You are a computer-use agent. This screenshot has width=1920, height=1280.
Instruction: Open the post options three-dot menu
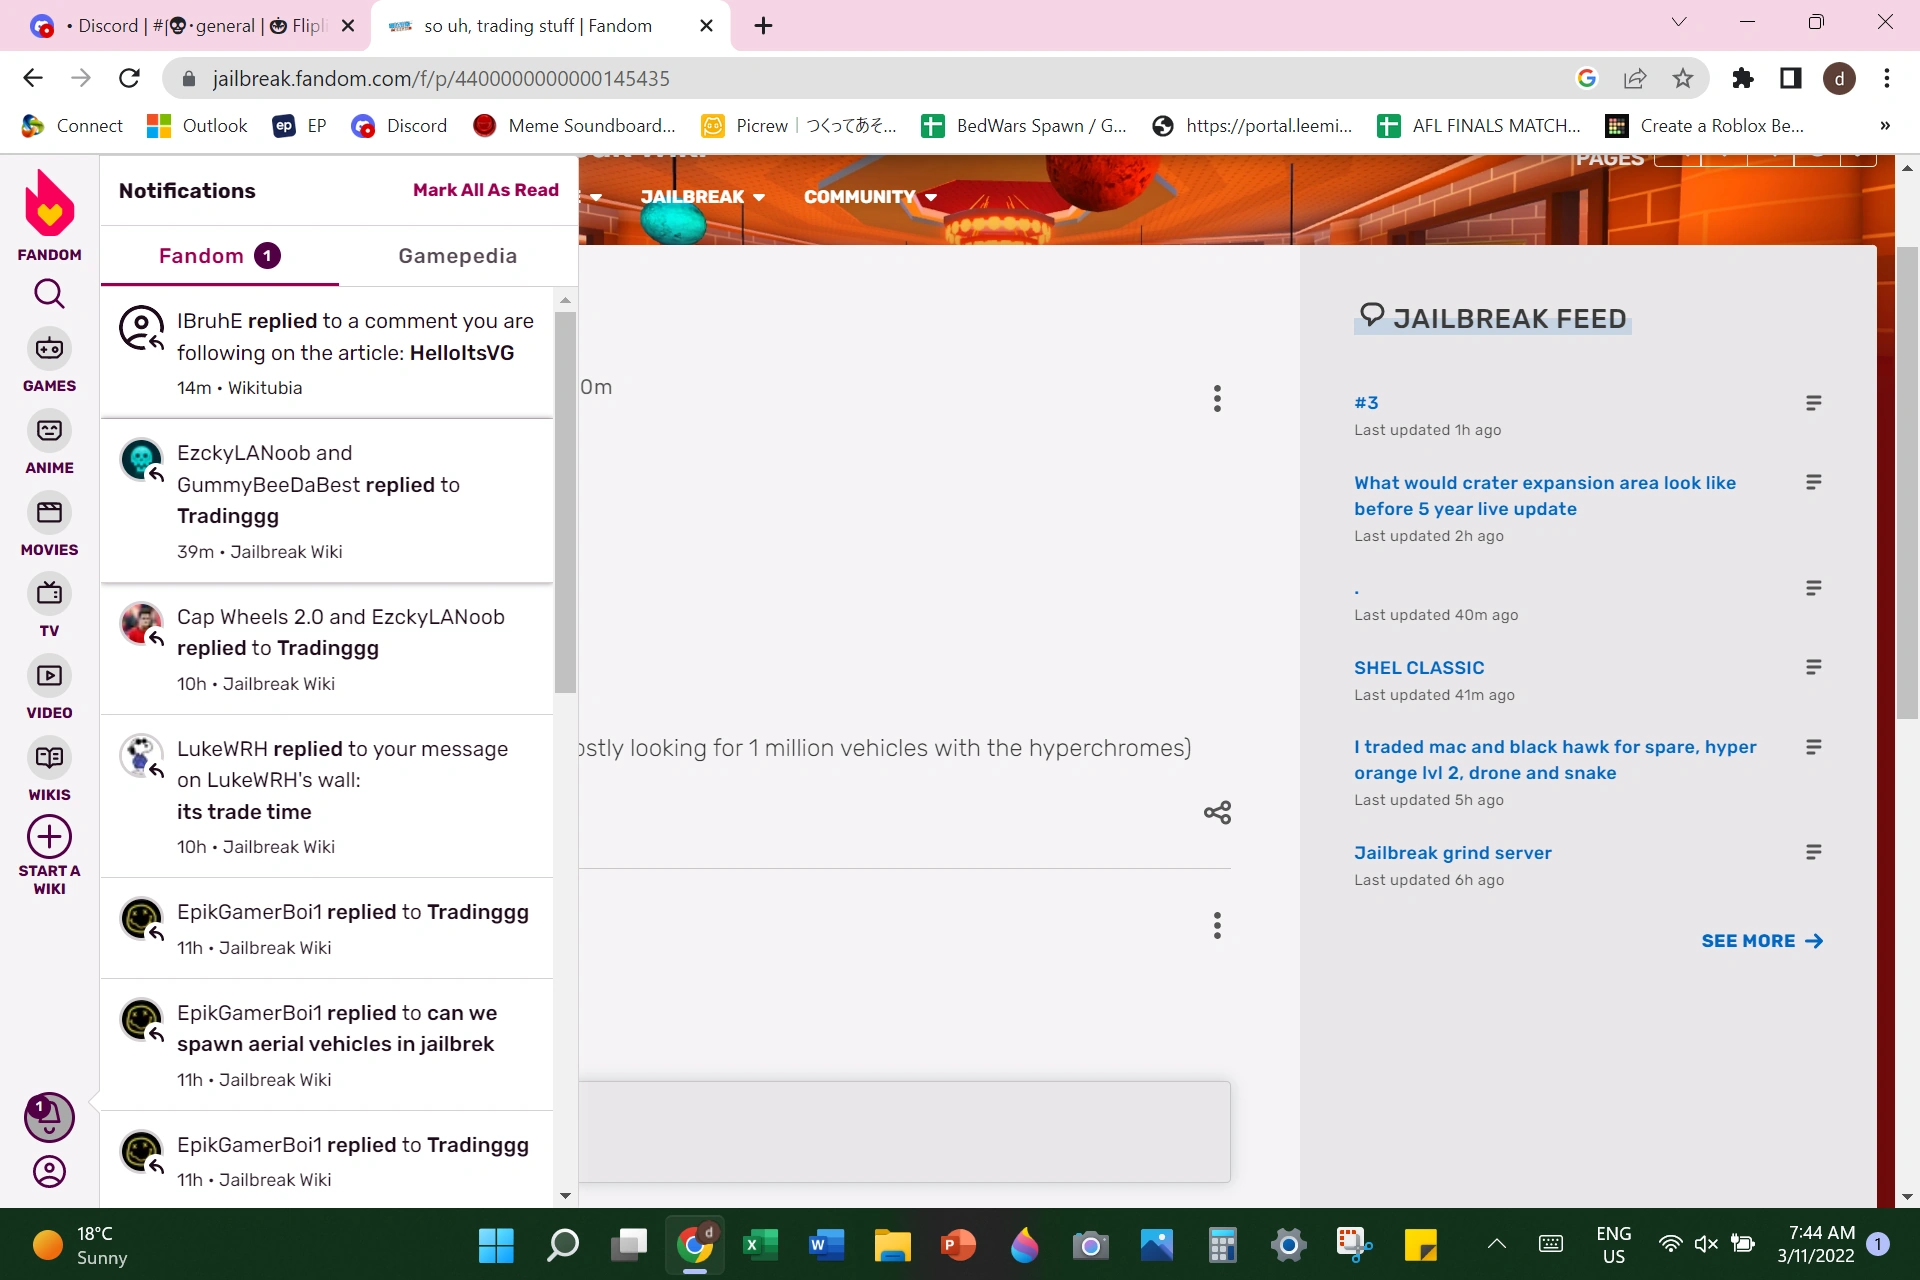click(x=1217, y=398)
